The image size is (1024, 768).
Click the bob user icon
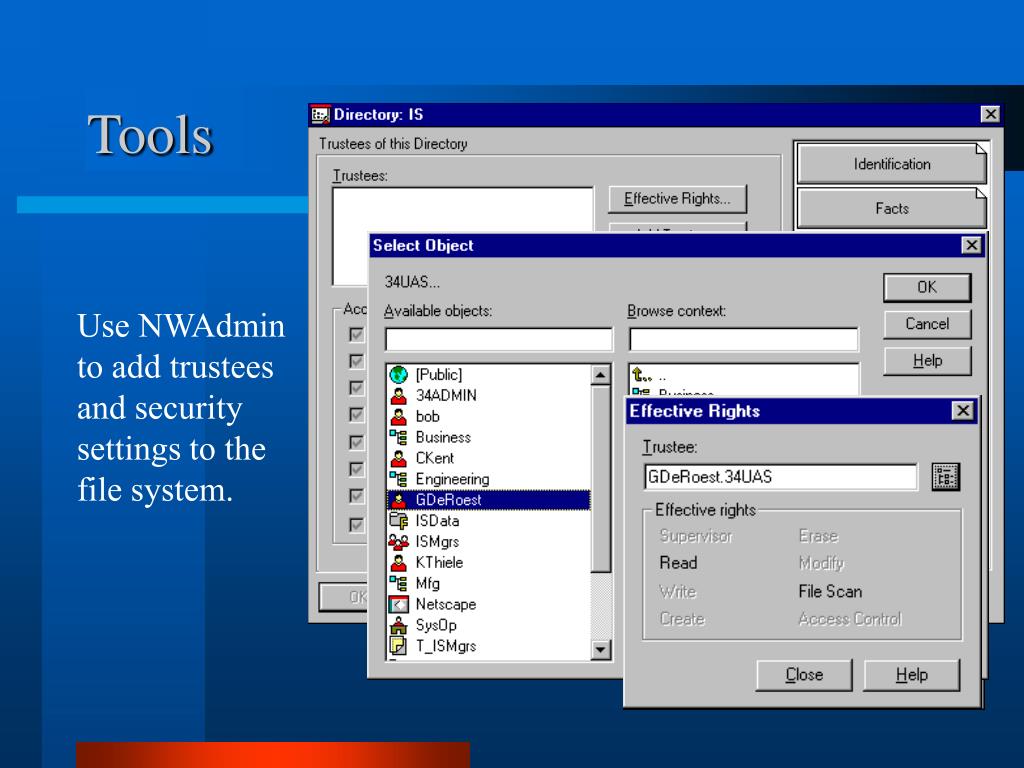(x=398, y=417)
